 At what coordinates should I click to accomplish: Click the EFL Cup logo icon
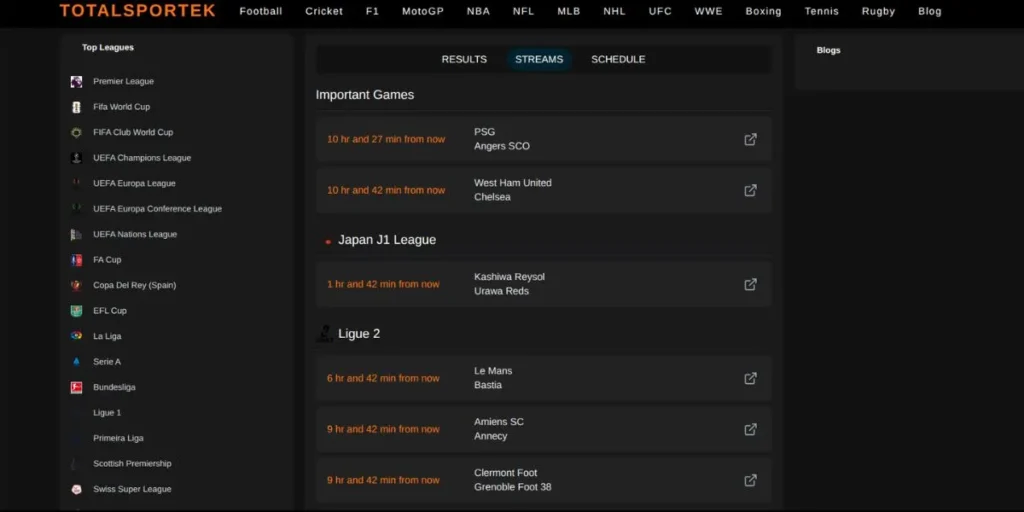tap(76, 311)
